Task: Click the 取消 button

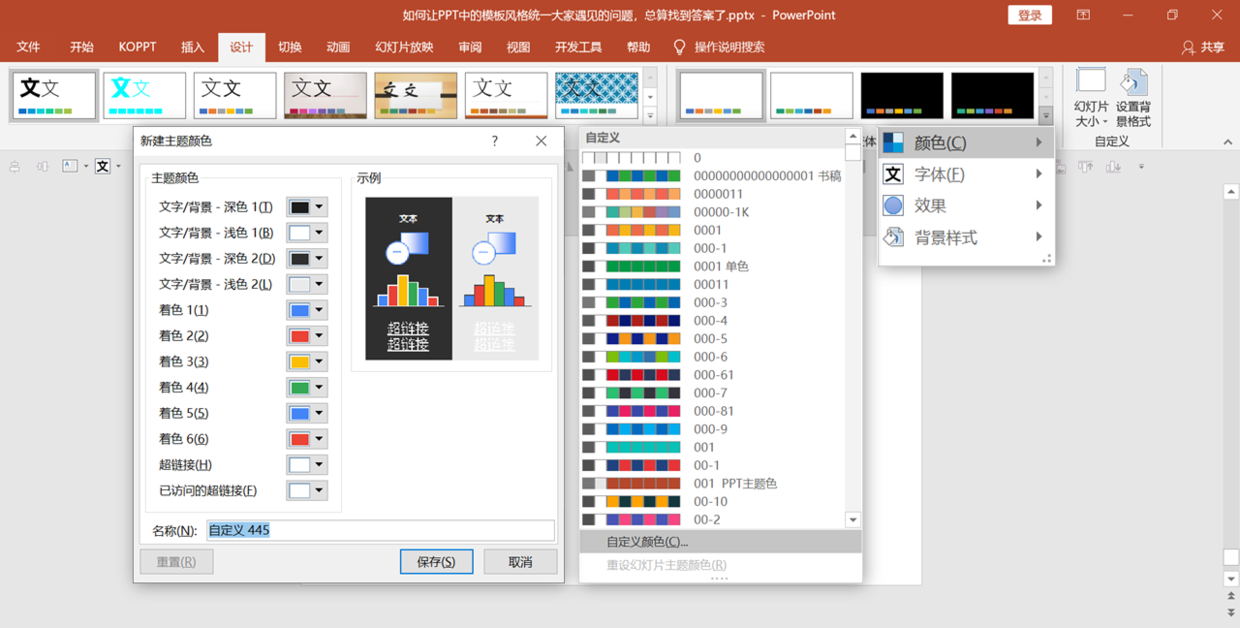Action: click(521, 562)
